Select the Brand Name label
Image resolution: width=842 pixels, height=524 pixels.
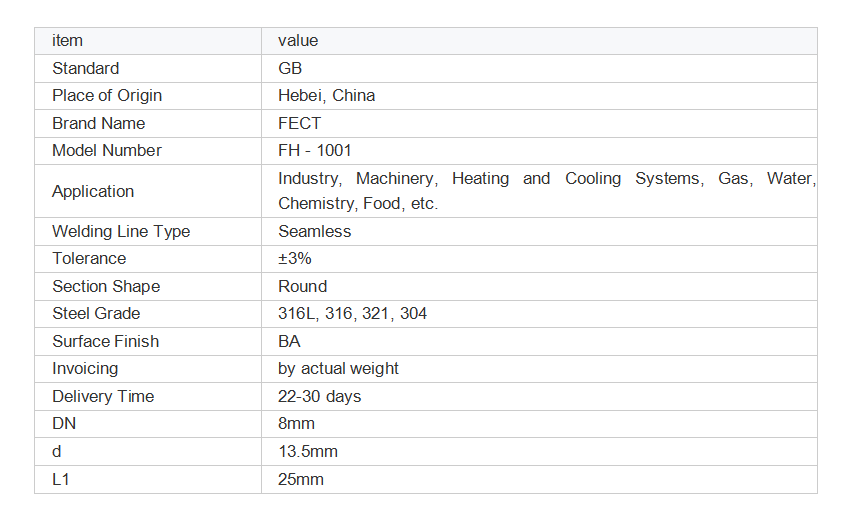pos(98,123)
